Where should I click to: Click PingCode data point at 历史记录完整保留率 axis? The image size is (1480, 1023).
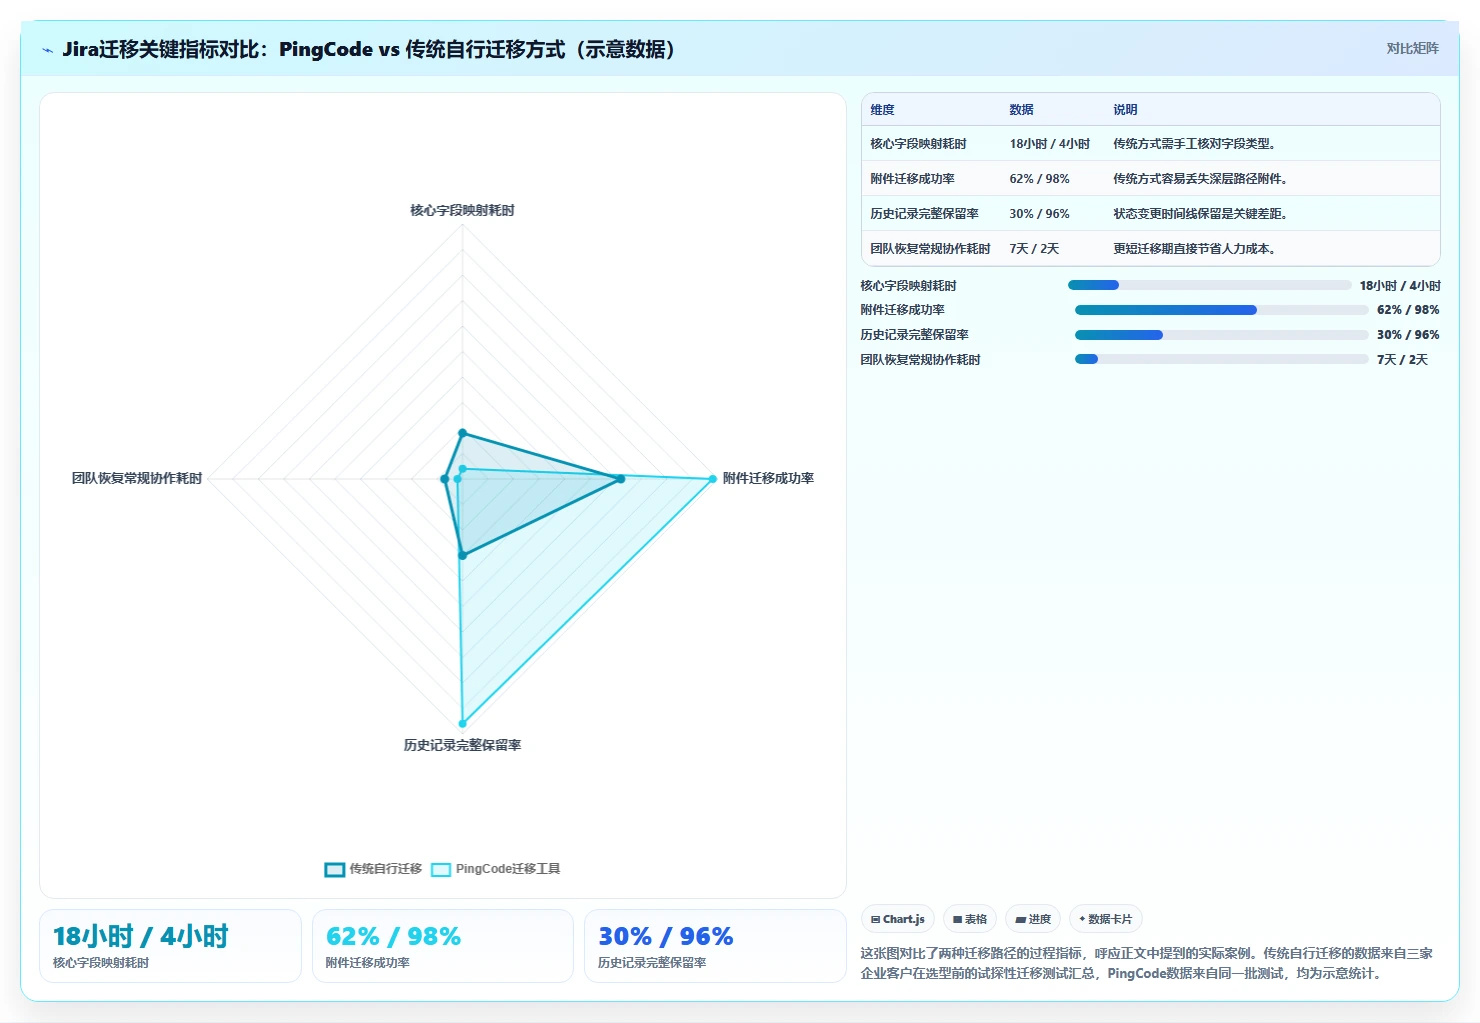click(x=462, y=723)
